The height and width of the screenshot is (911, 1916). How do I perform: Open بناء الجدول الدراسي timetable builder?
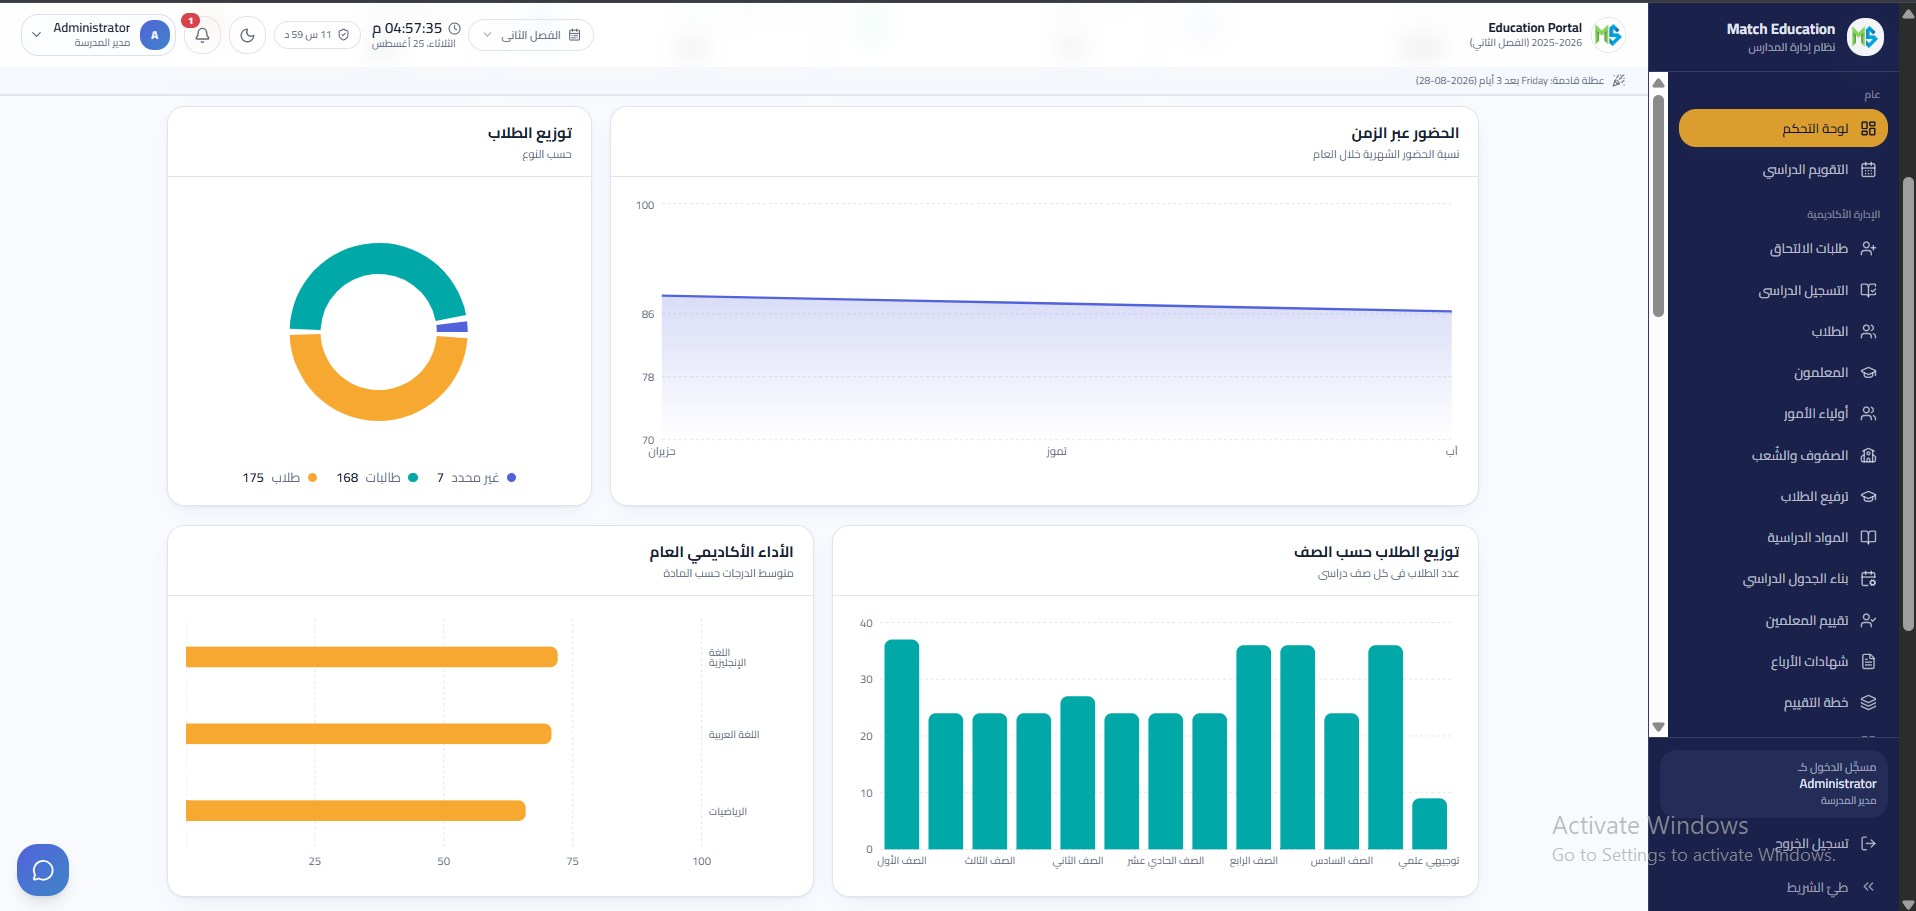coord(1783,579)
